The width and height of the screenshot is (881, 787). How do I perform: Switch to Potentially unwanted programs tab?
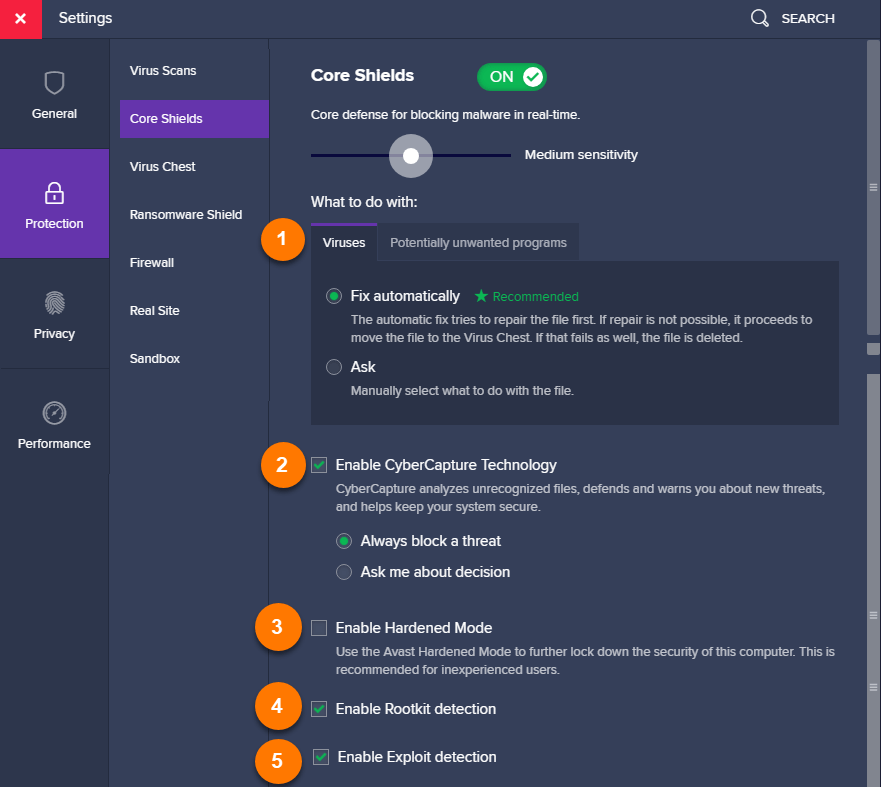478,243
